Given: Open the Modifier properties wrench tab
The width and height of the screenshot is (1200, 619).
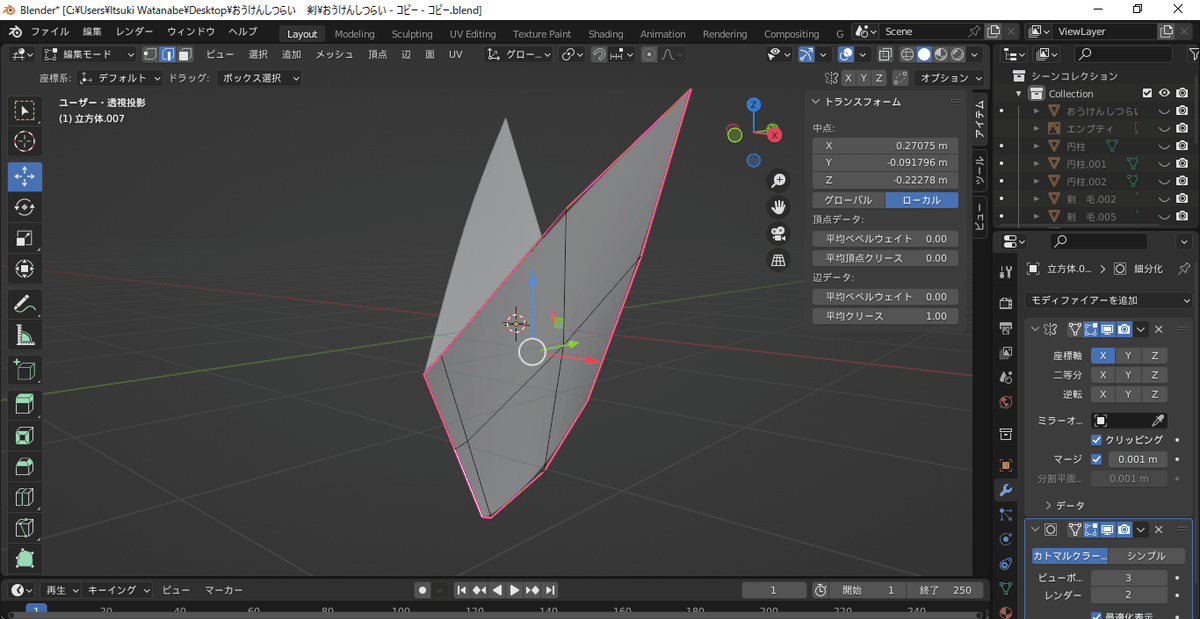Looking at the screenshot, I should pyautogui.click(x=1006, y=490).
